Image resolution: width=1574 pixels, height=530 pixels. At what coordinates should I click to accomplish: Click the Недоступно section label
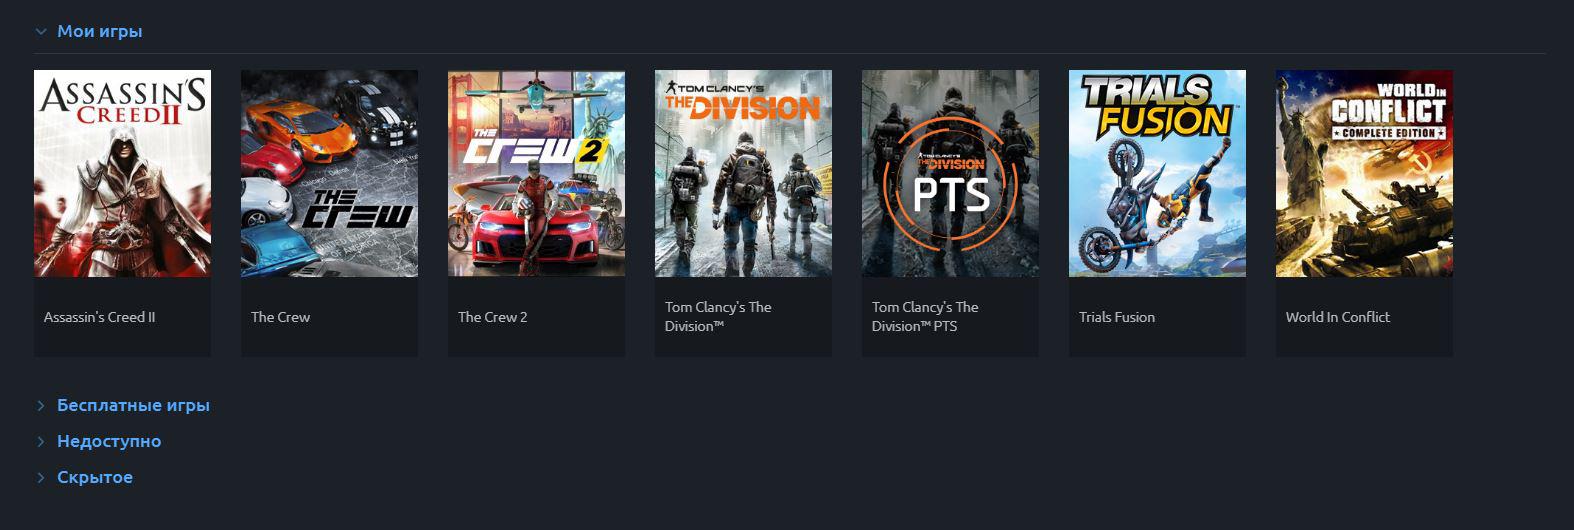[x=109, y=442]
